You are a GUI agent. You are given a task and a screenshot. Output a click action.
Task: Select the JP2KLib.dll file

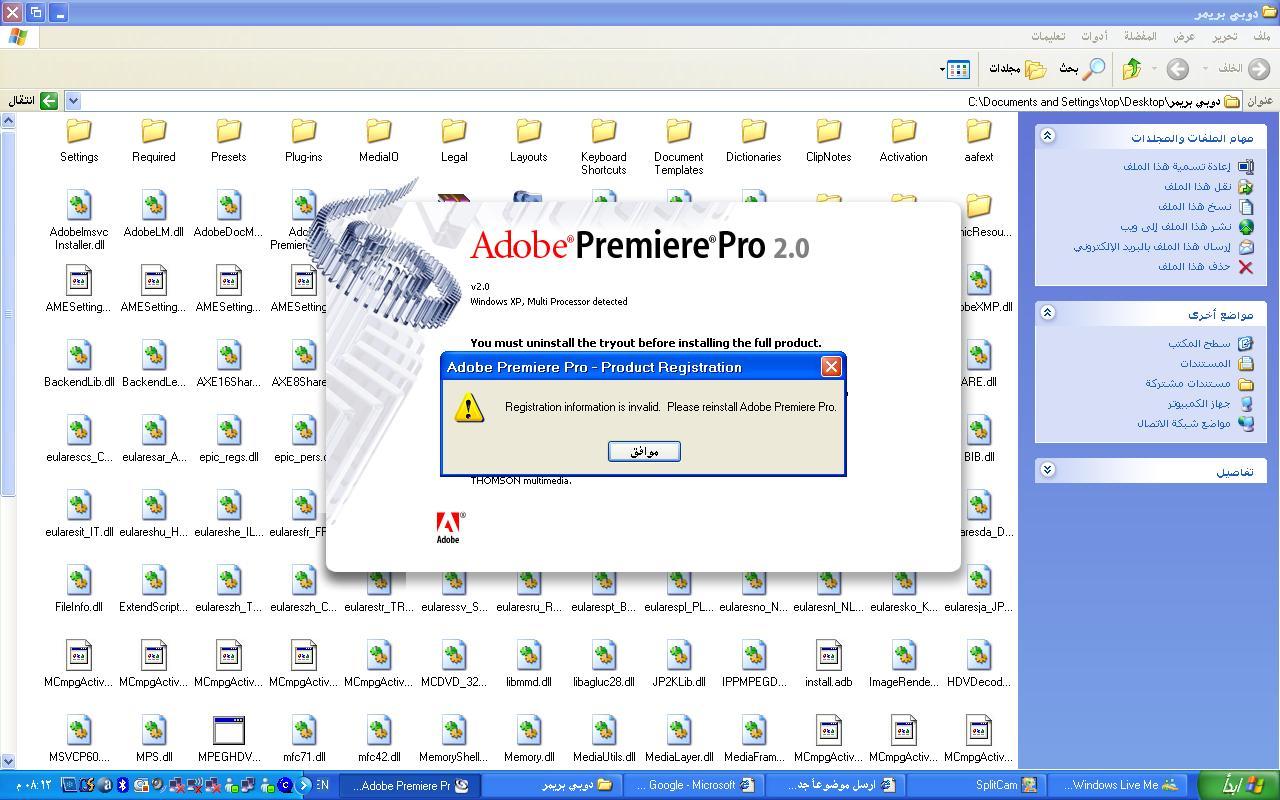pyautogui.click(x=679, y=665)
